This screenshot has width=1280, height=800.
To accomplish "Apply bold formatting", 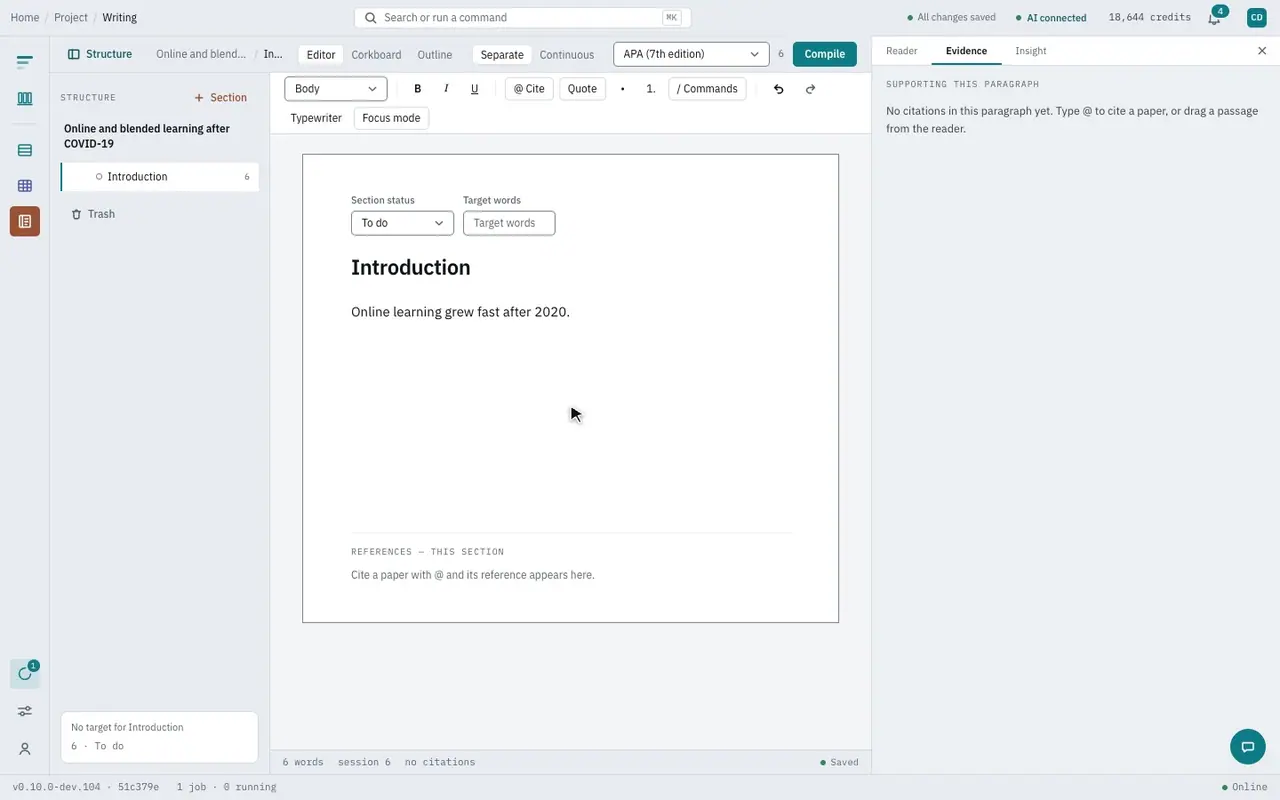I will point(418,89).
